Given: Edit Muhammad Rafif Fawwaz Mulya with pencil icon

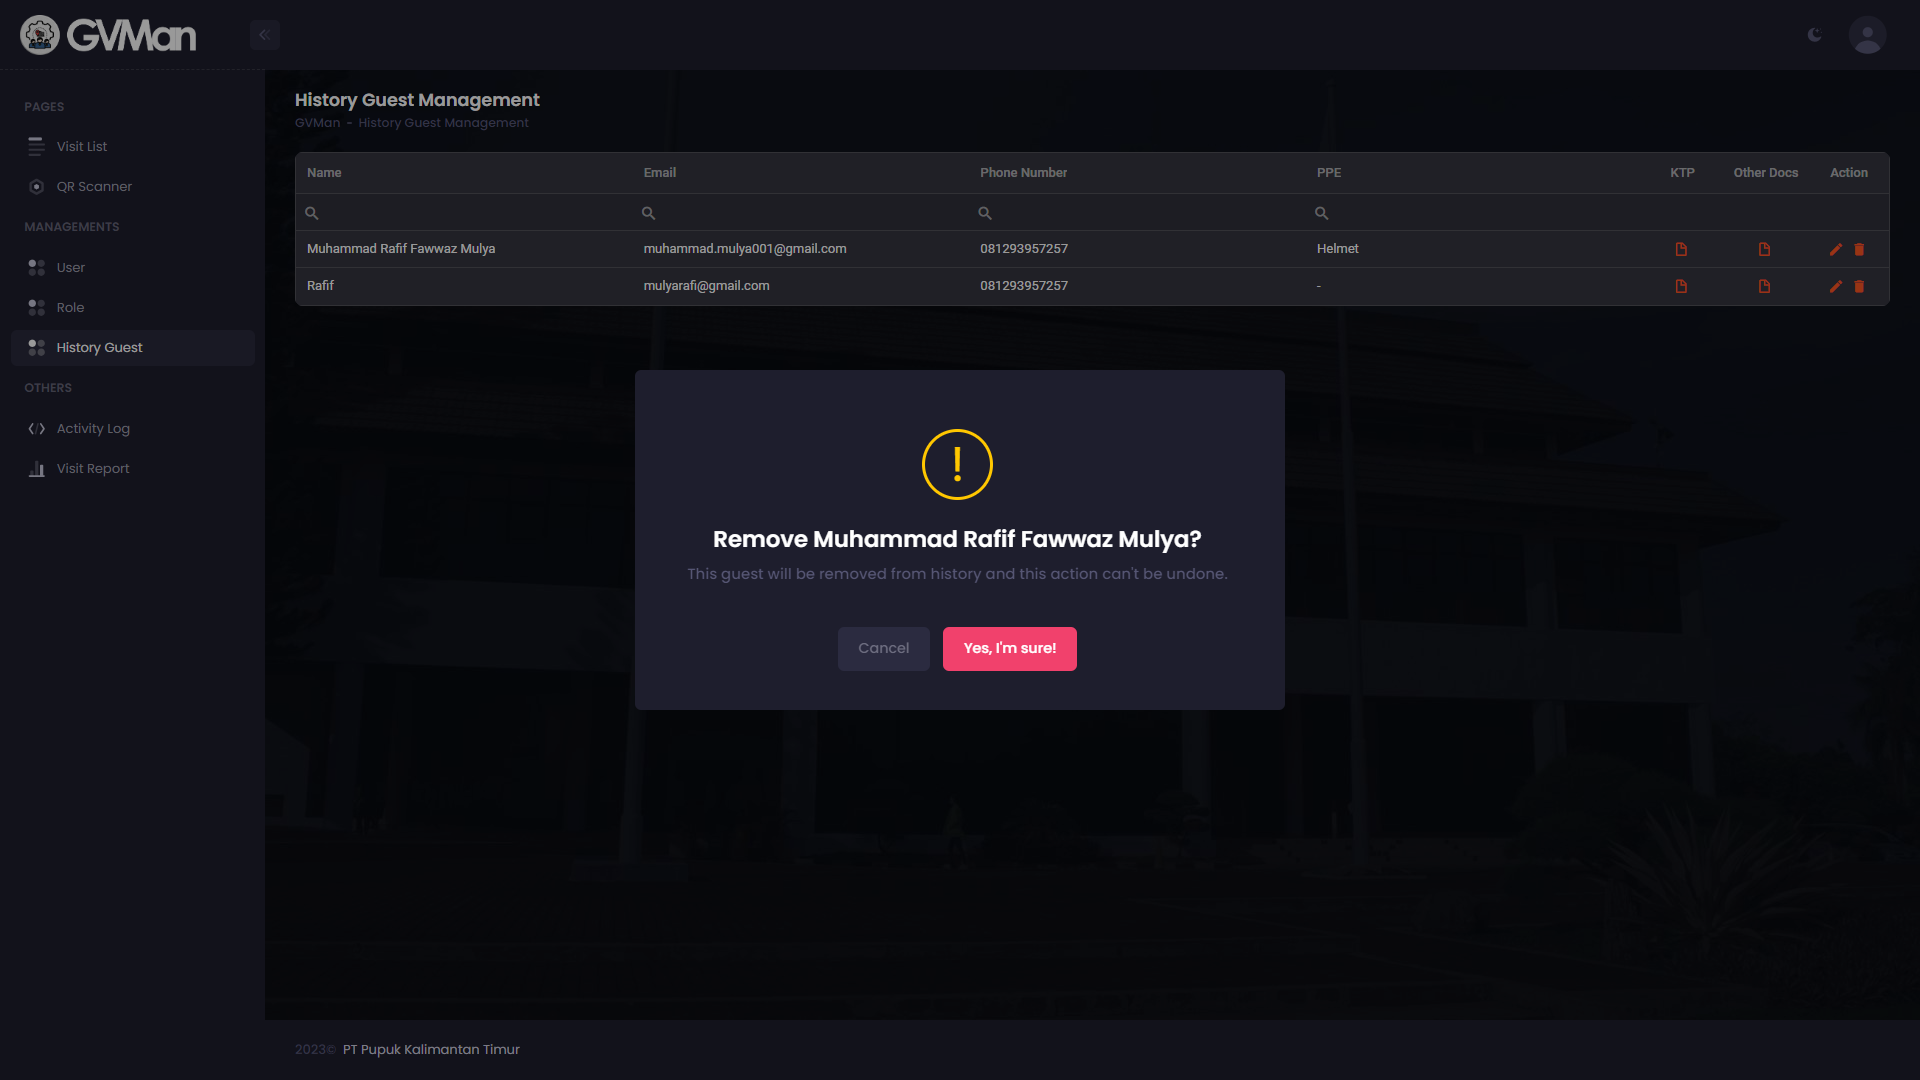Looking at the screenshot, I should point(1836,250).
